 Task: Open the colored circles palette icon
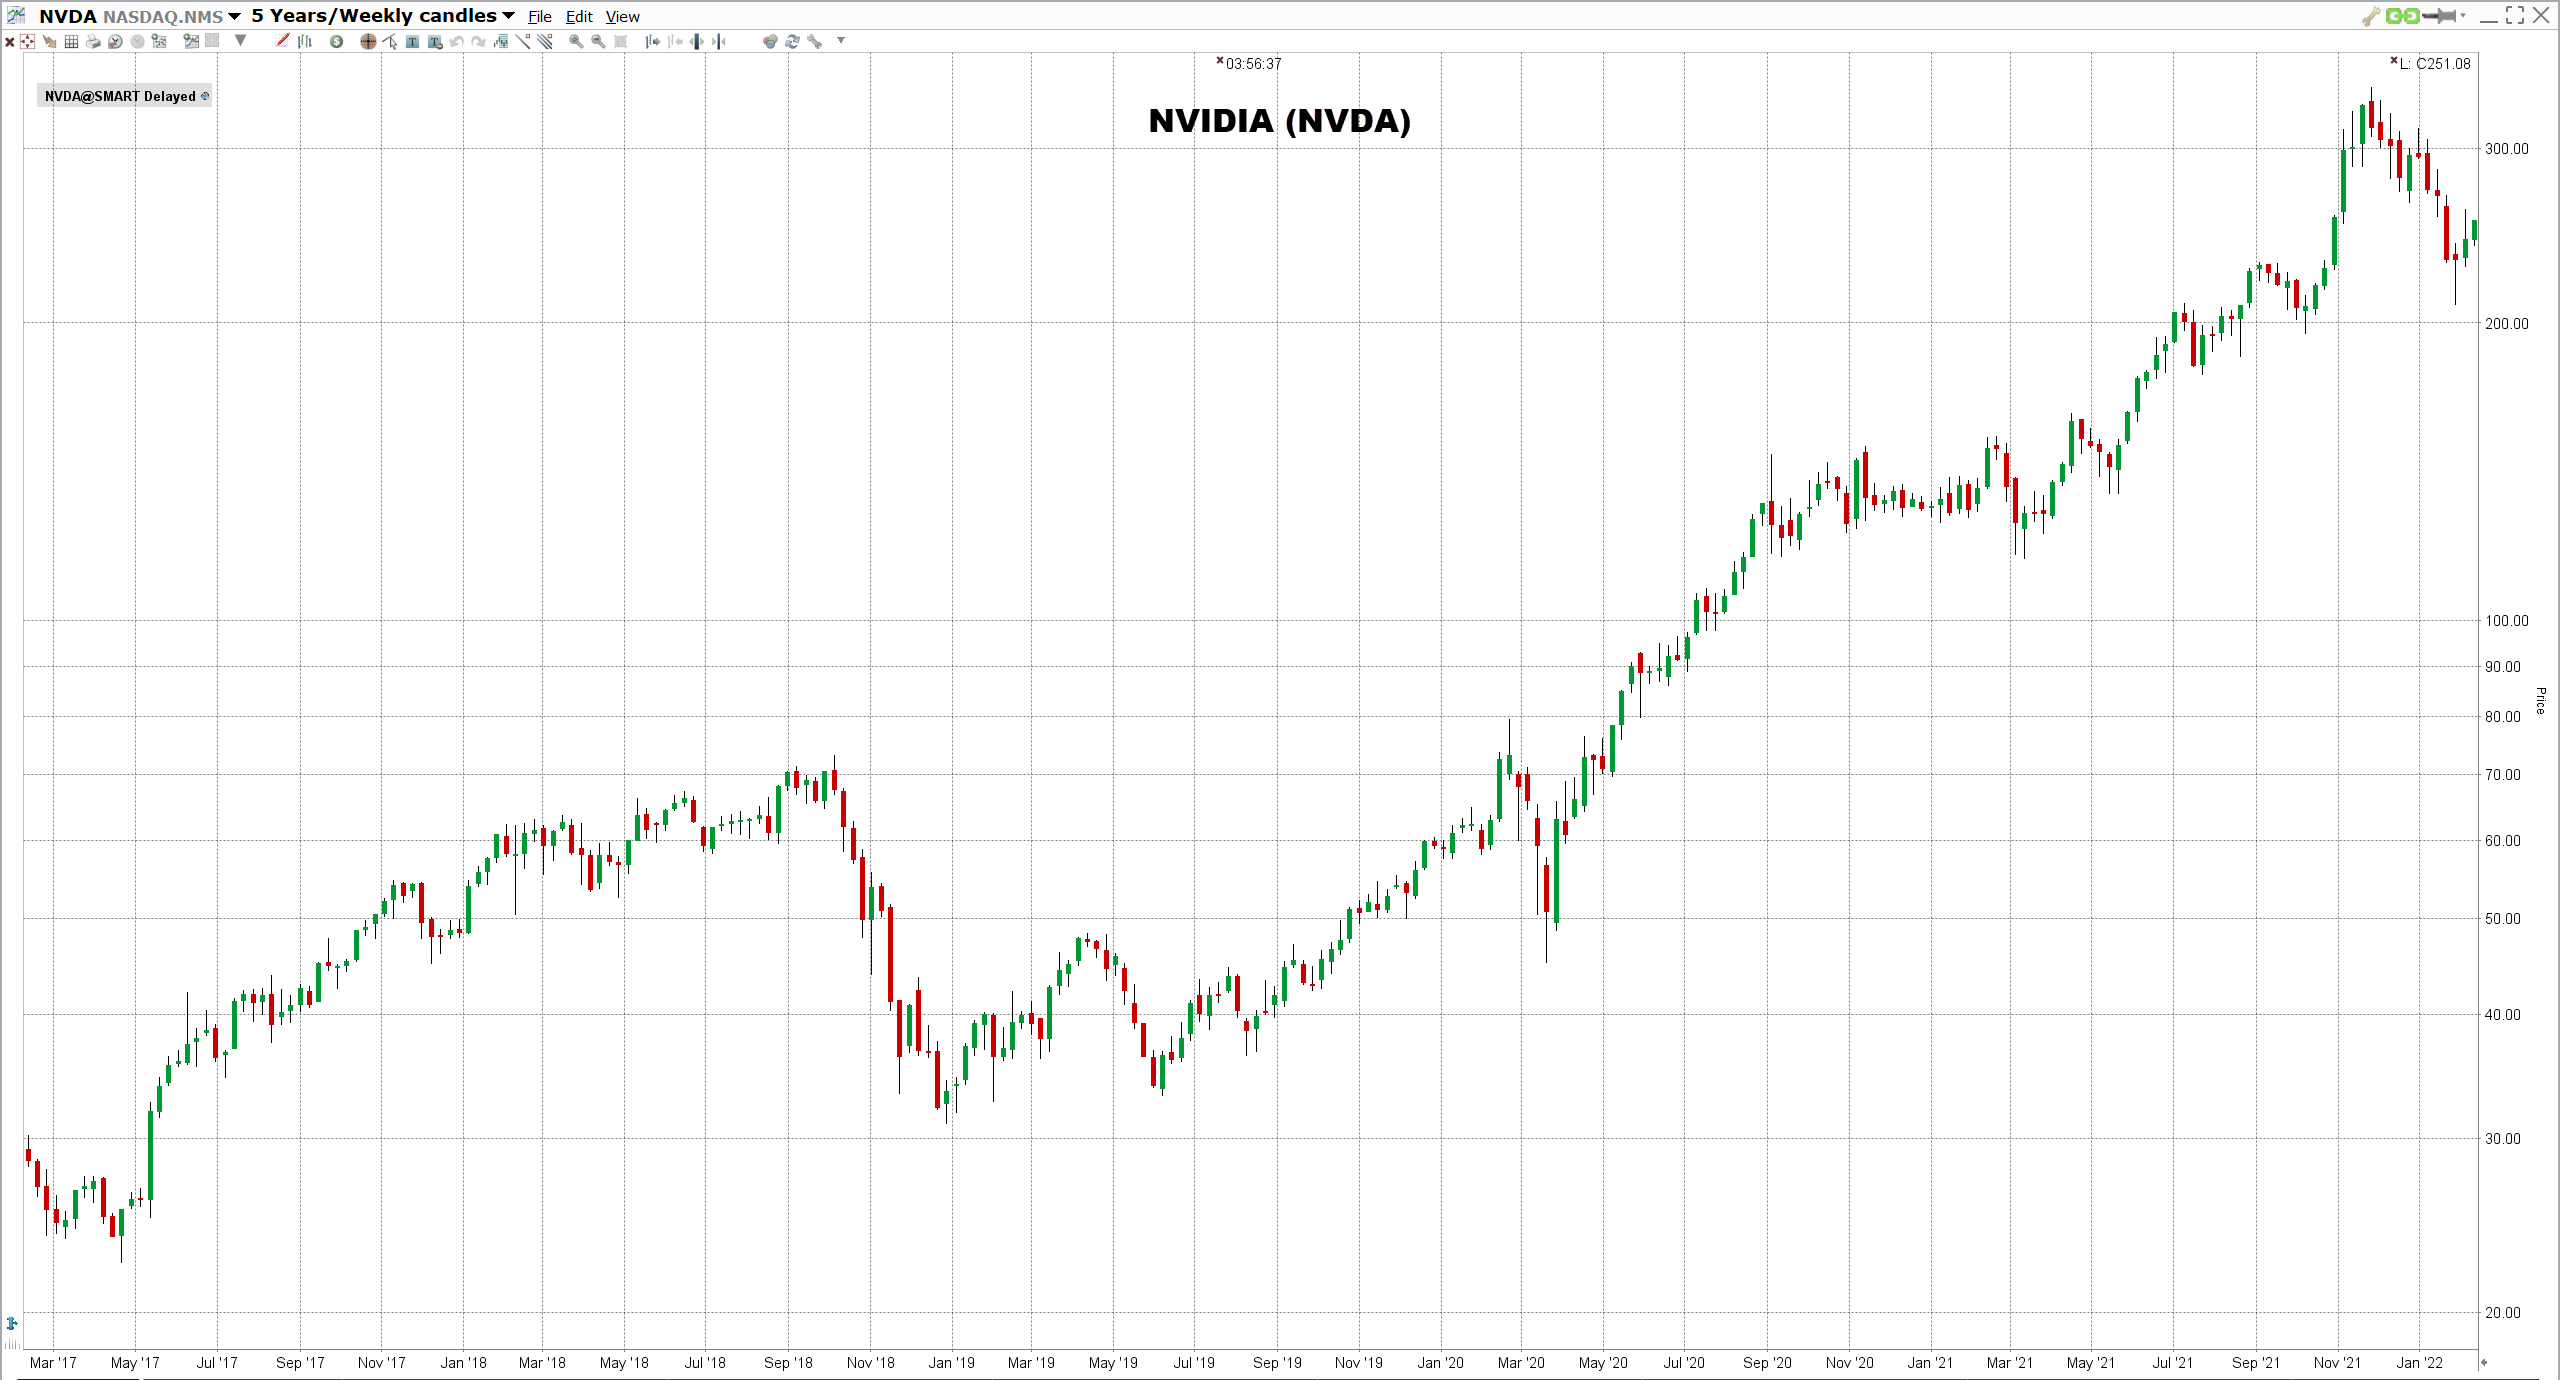tap(770, 42)
